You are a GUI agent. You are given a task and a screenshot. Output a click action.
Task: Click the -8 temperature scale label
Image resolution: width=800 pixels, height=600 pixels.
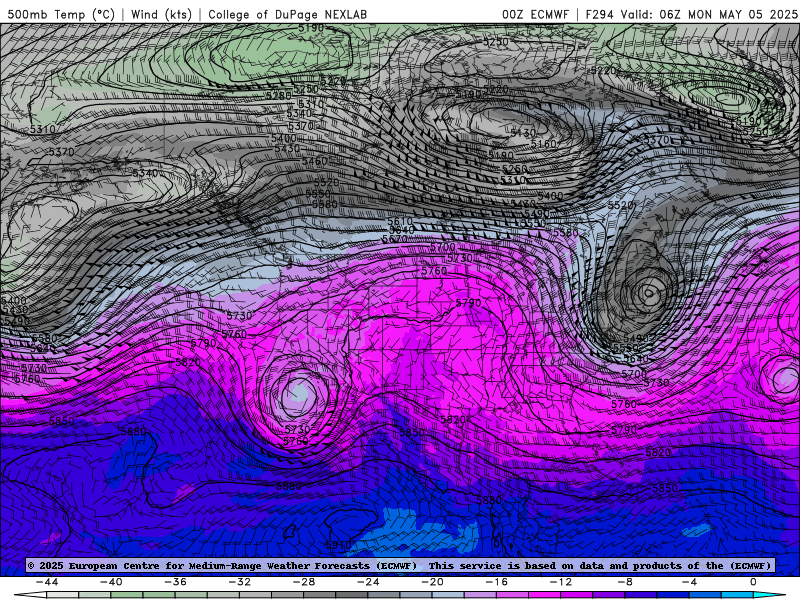626,582
